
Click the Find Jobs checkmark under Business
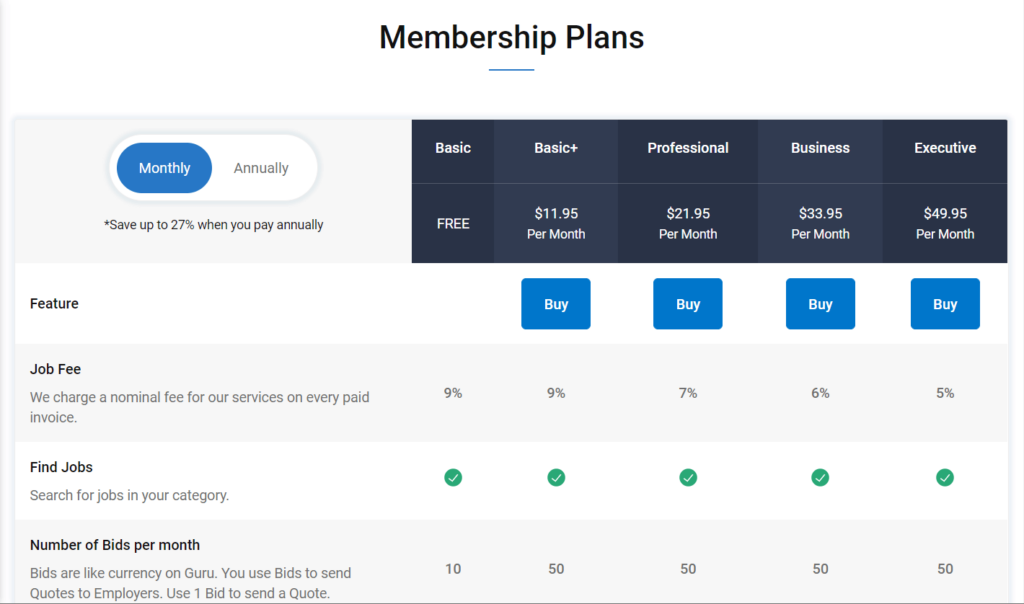coord(820,477)
